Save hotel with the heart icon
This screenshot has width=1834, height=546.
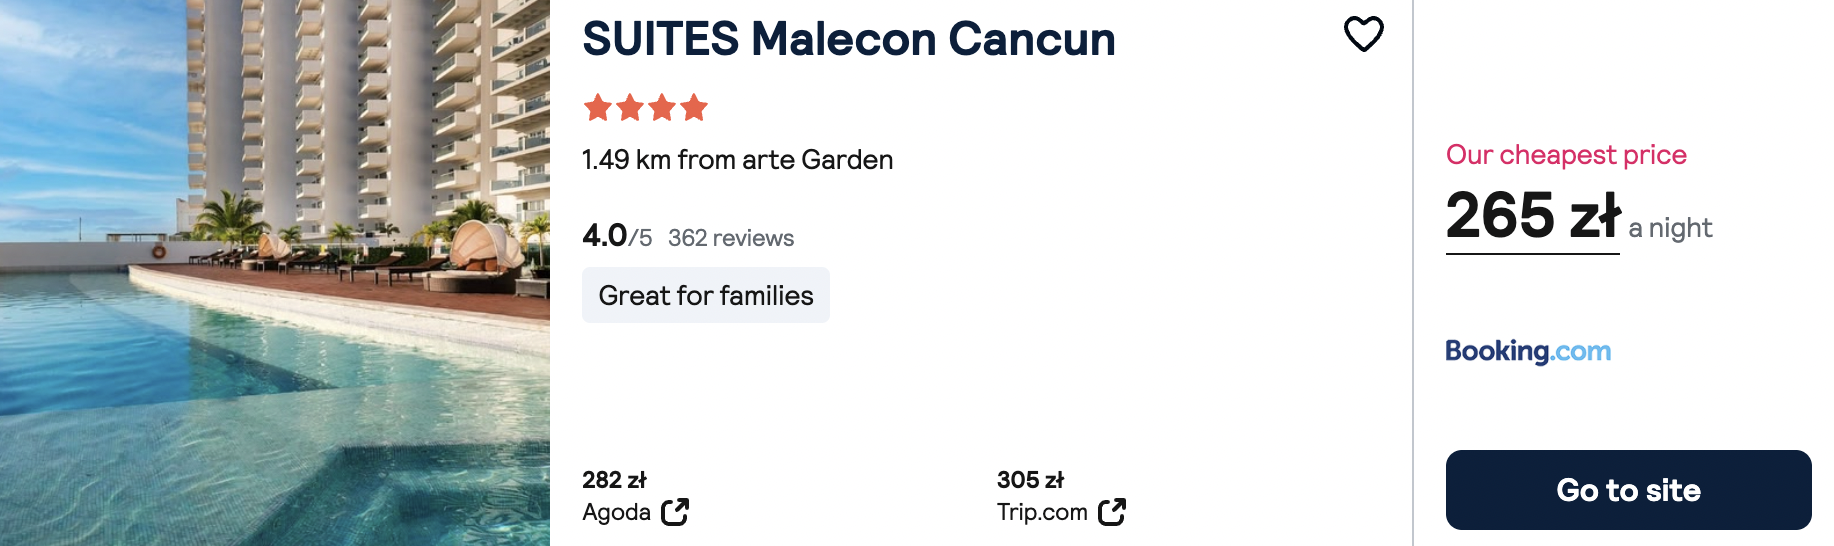coord(1363,34)
